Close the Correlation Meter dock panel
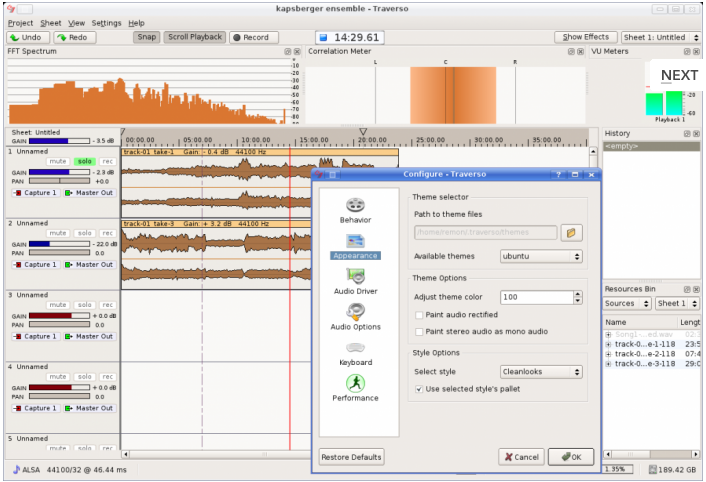 coord(580,52)
